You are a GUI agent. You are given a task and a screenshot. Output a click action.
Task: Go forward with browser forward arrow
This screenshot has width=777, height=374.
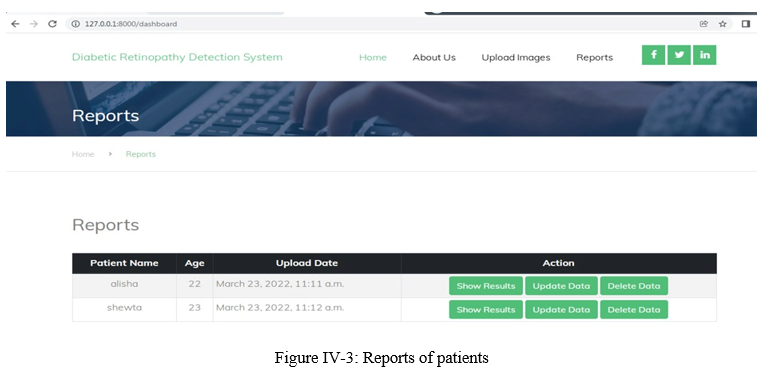coord(34,24)
